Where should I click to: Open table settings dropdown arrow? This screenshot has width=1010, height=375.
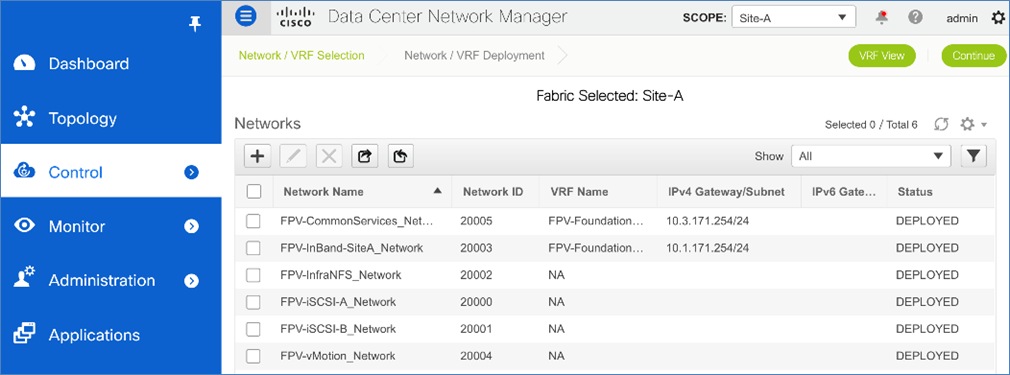(x=984, y=125)
